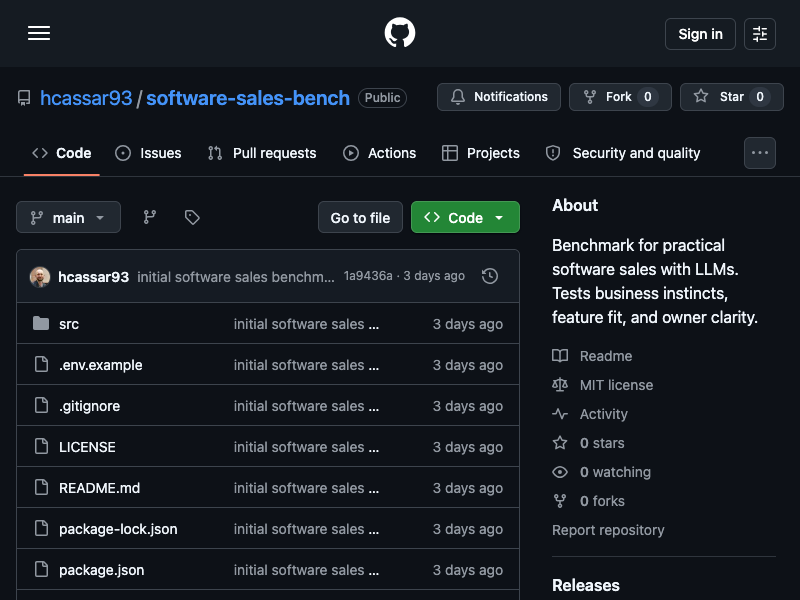This screenshot has height=600, width=800.
Task: Click Go to file button
Action: click(360, 217)
